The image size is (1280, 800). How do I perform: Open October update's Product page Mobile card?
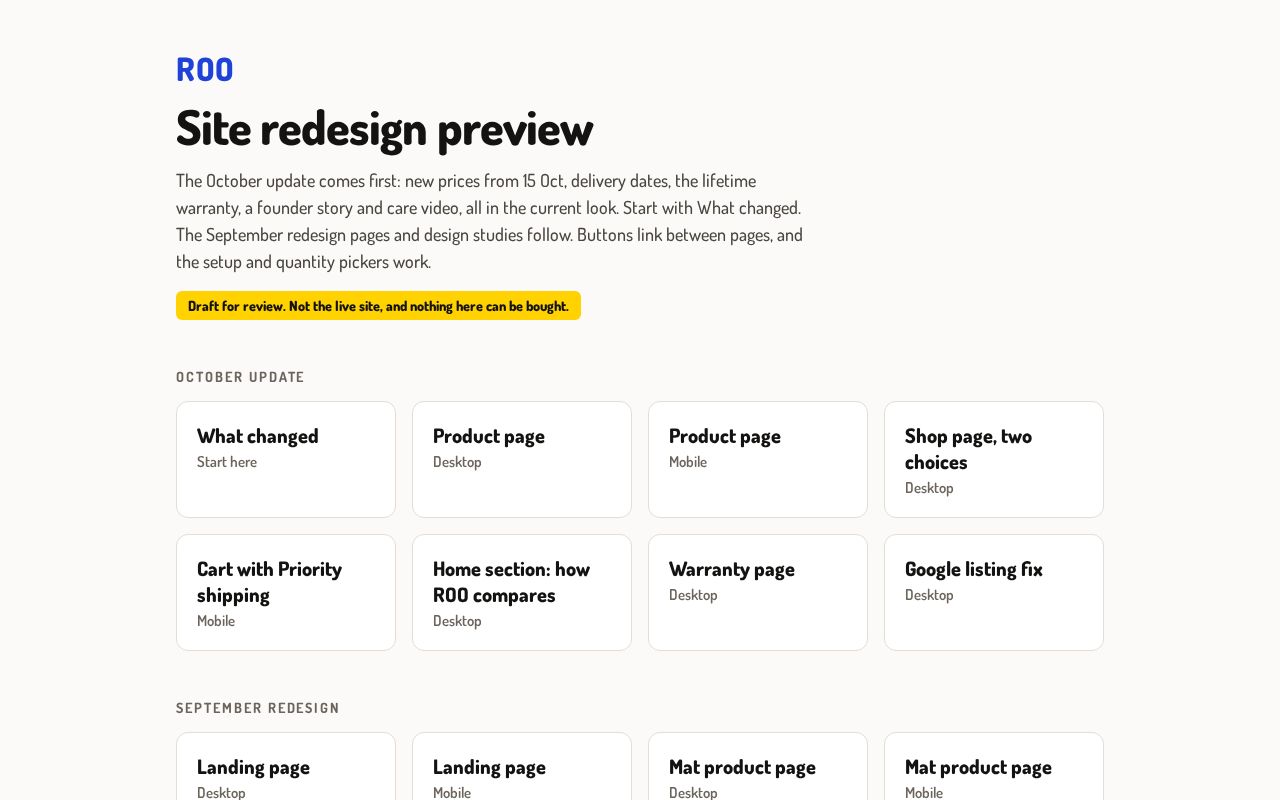758,459
